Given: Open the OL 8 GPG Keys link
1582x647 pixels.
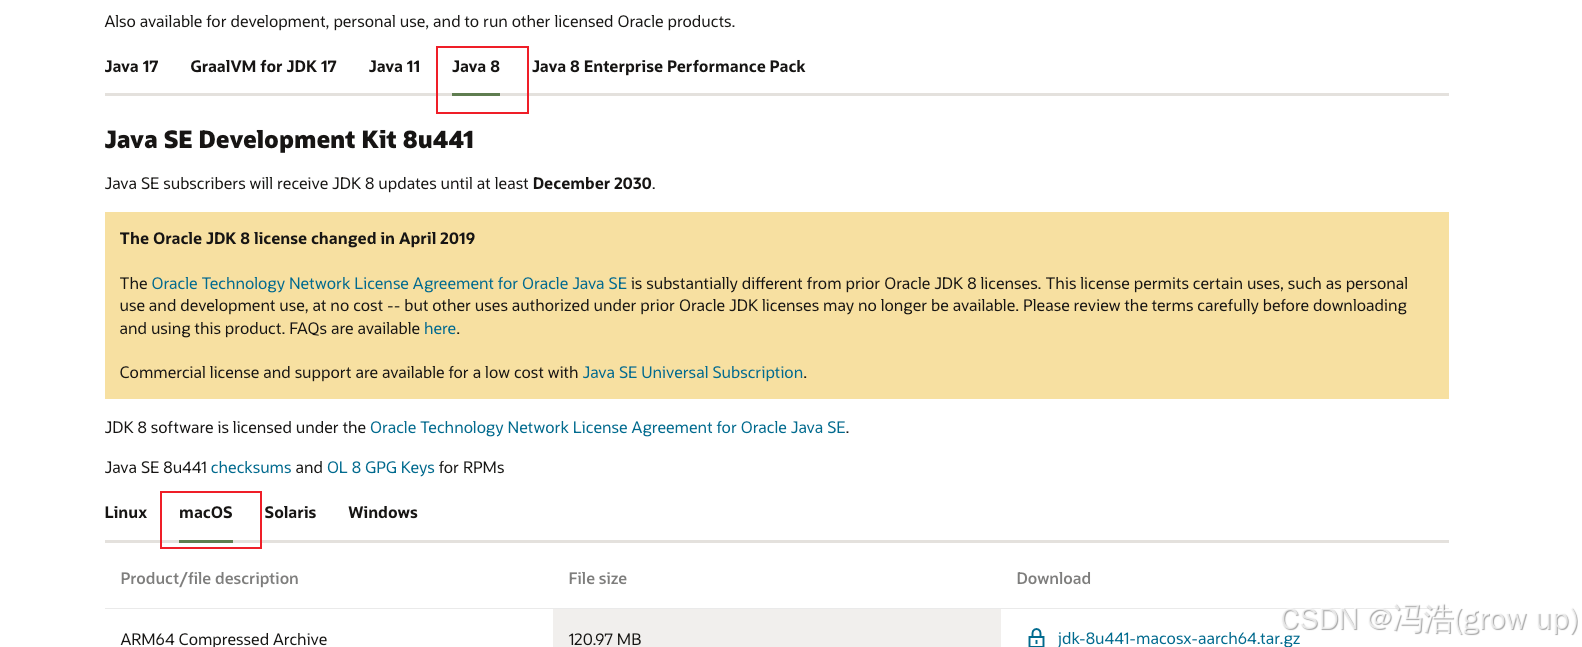Looking at the screenshot, I should pos(381,468).
